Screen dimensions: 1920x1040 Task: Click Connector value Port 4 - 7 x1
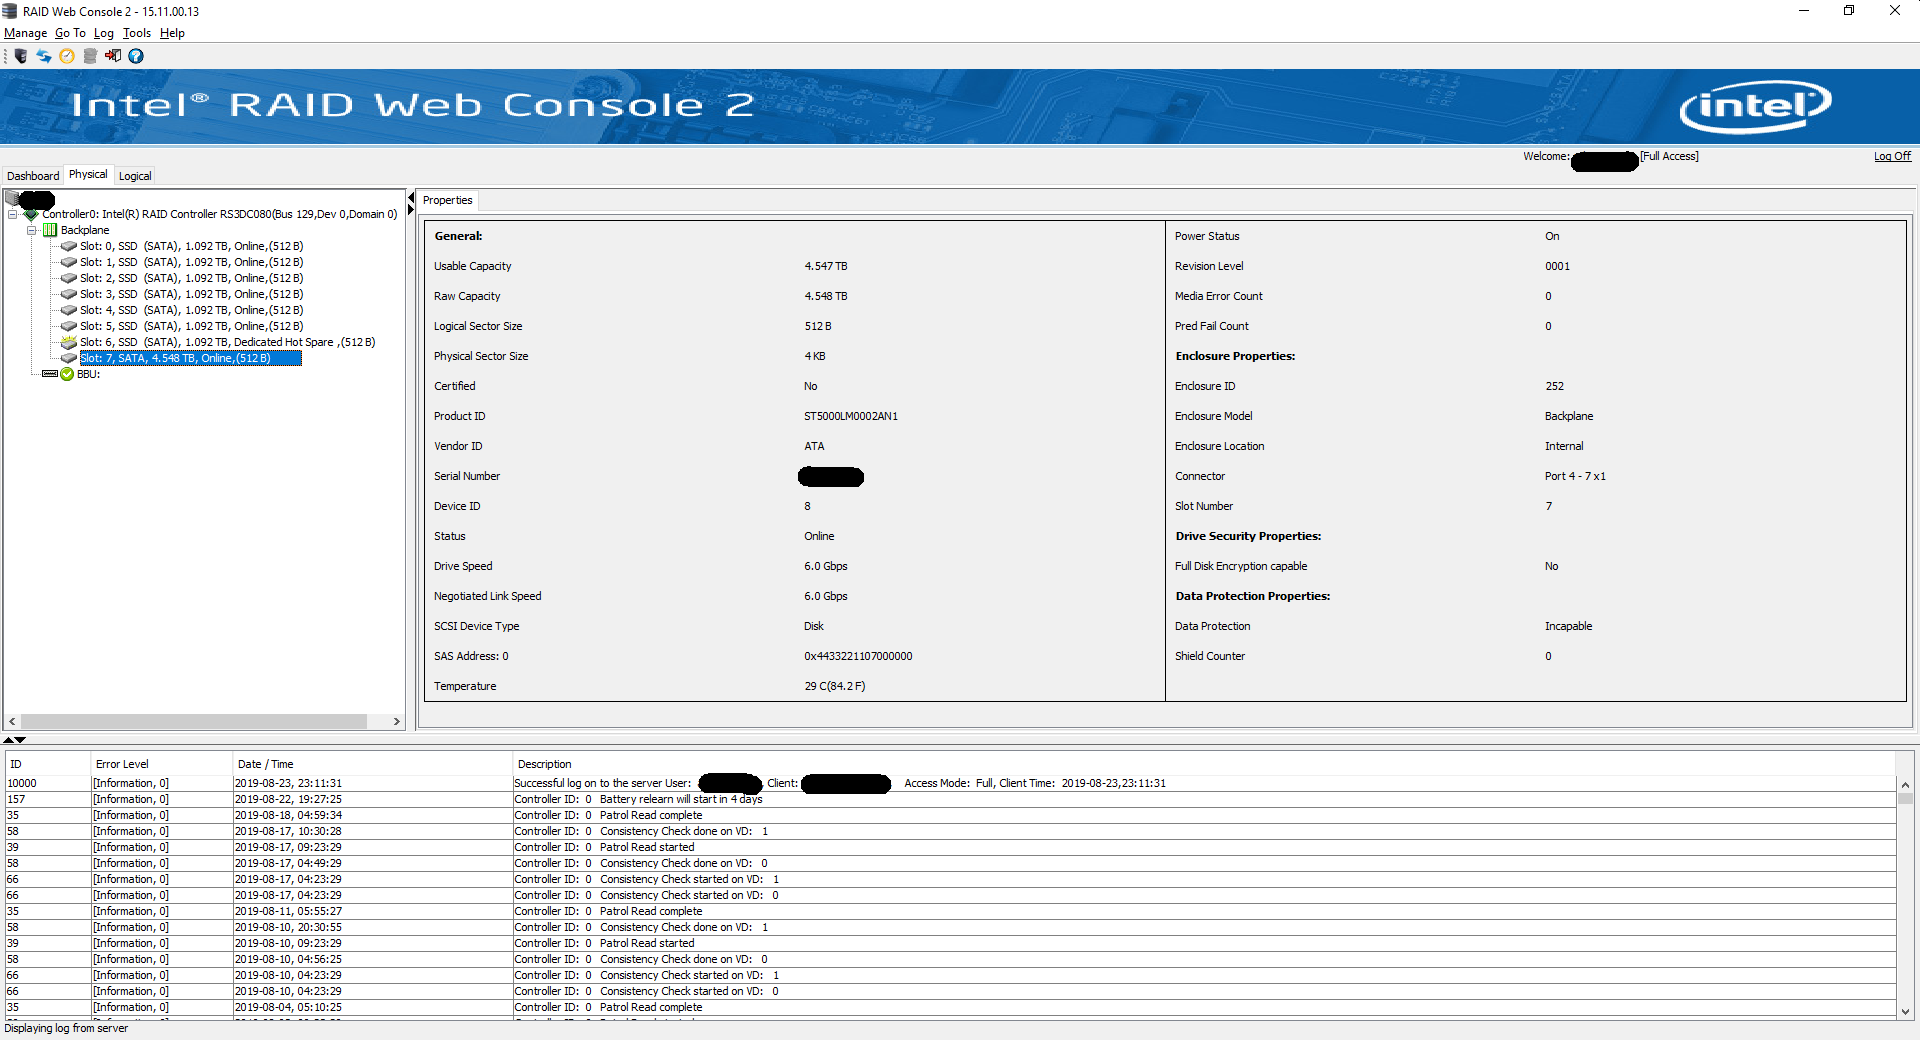(1575, 476)
